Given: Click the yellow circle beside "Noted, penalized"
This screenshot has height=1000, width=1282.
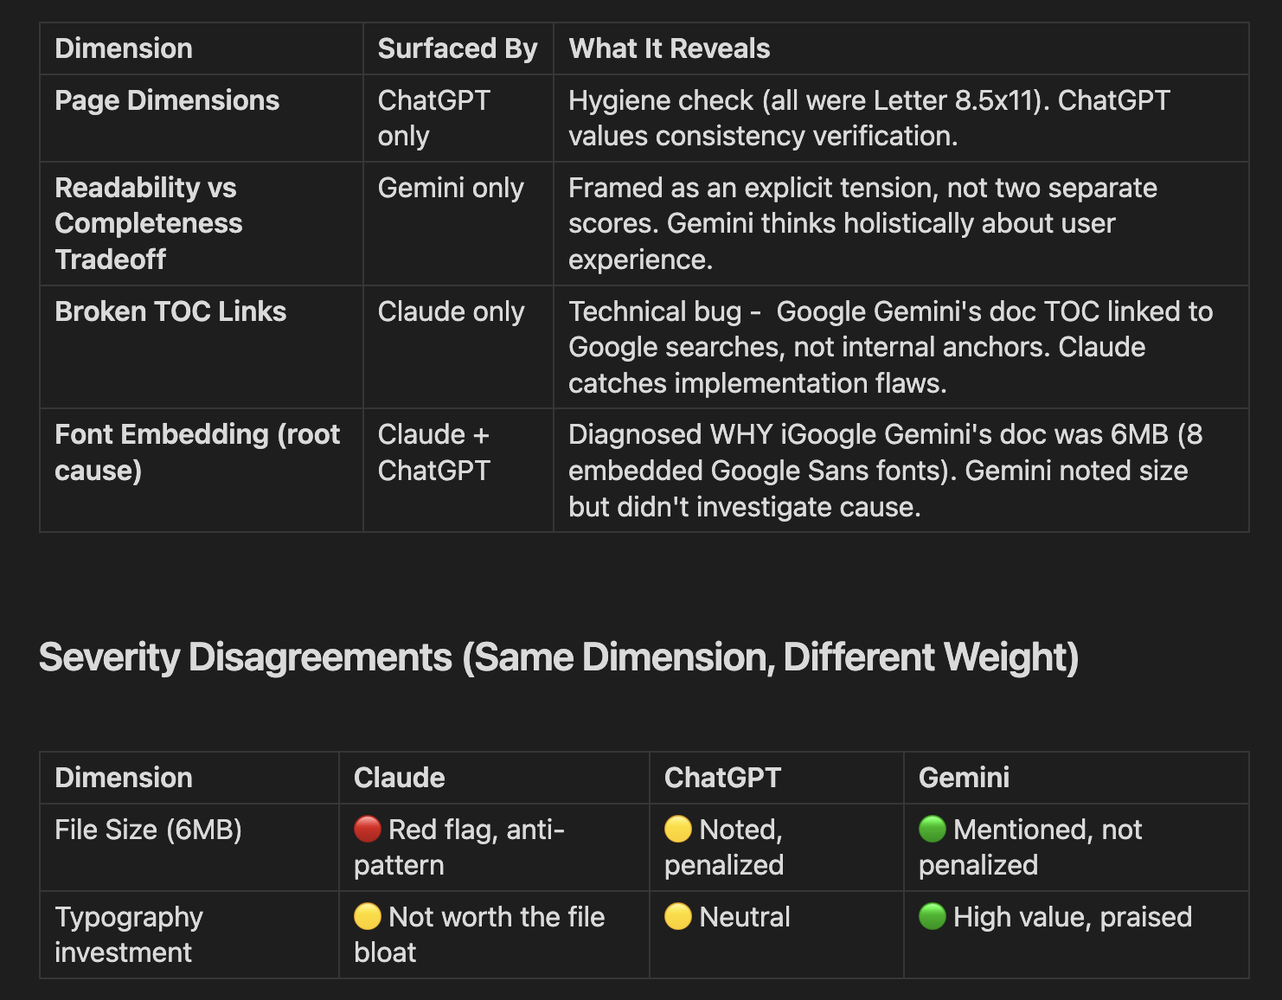Looking at the screenshot, I should pos(678,829).
